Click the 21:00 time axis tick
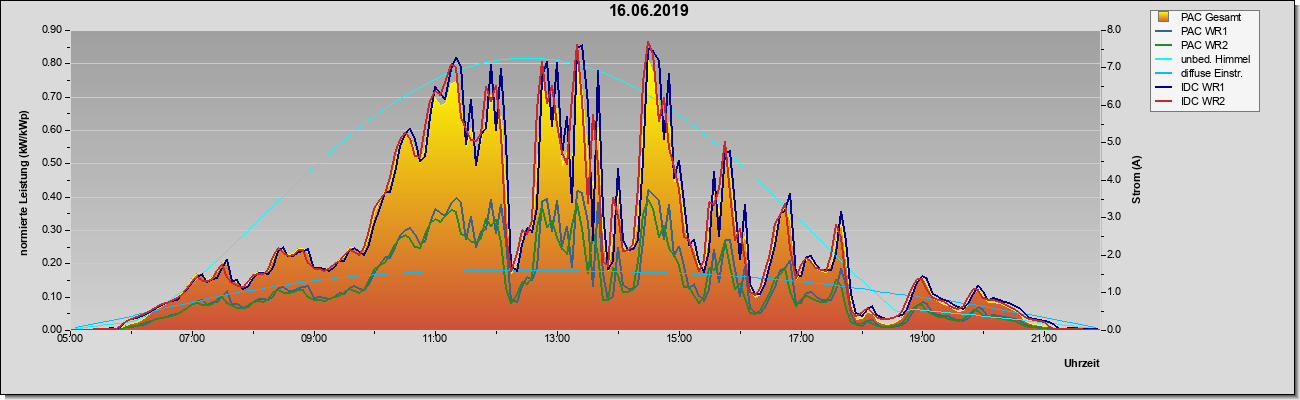Image resolution: width=1300 pixels, height=400 pixels. tap(1044, 339)
